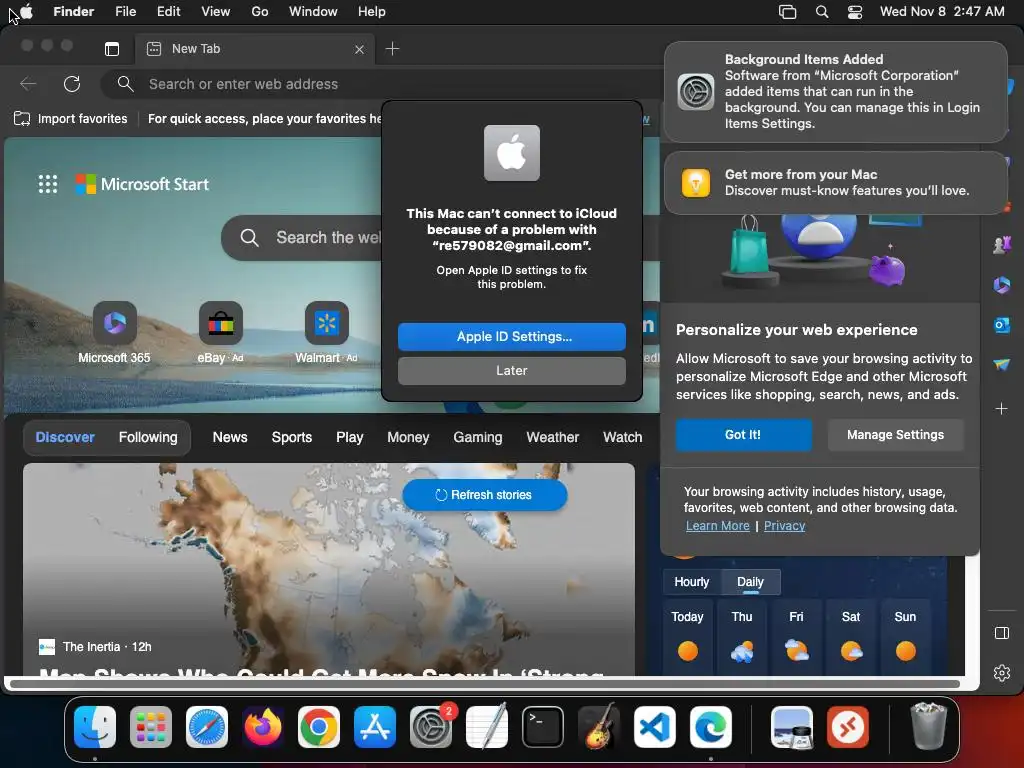
Task: Open Outlook in Edge sidebar
Action: 1002,325
